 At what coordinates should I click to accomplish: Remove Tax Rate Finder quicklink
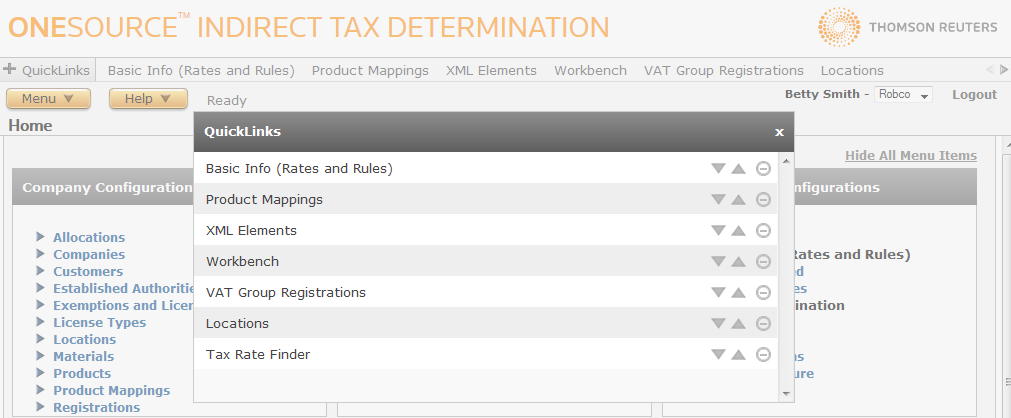click(x=763, y=355)
